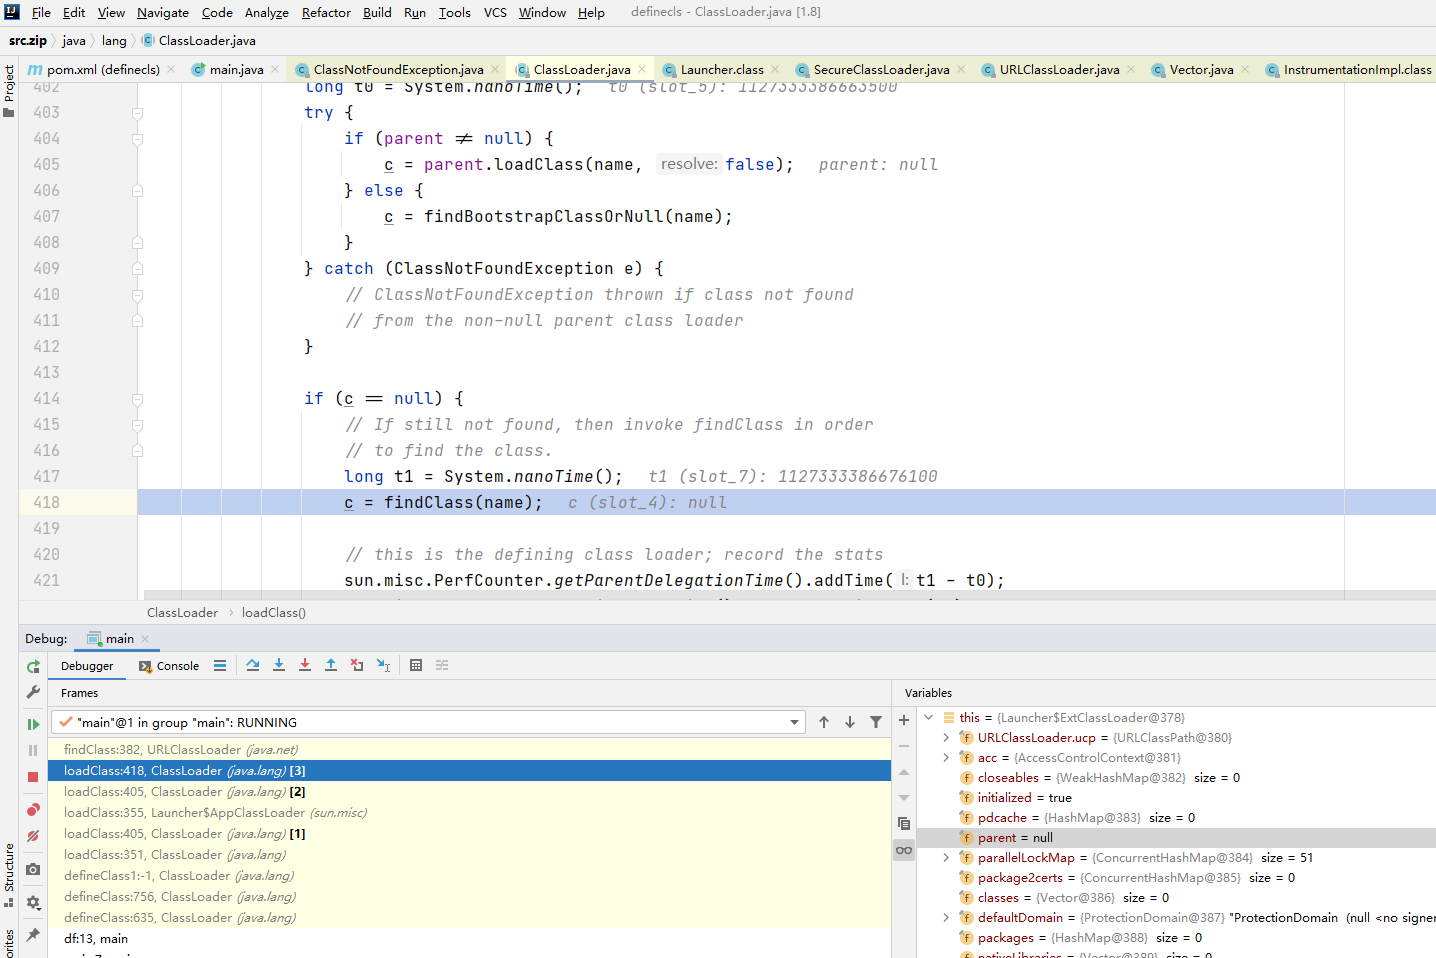Image resolution: width=1436 pixels, height=958 pixels.
Task: Open the Run menu
Action: pyautogui.click(x=415, y=12)
